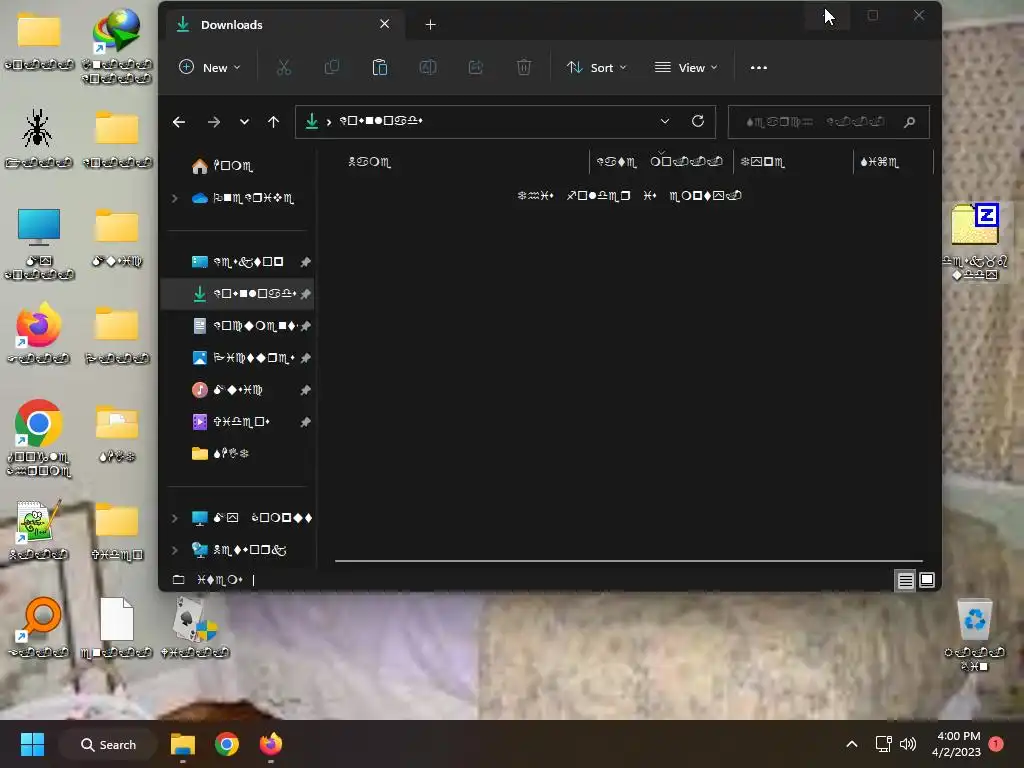Go back with the left arrow
Screen dimensions: 1024x768
179,122
